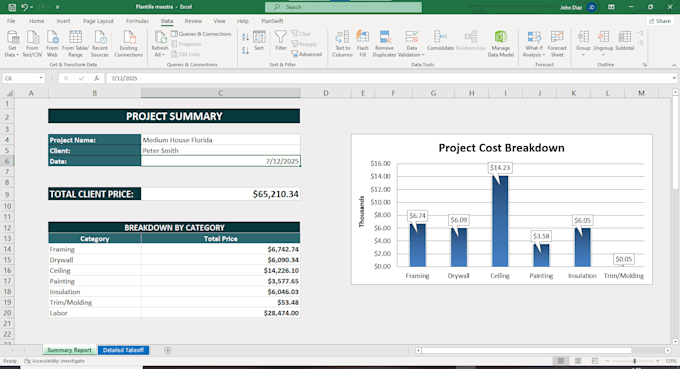The width and height of the screenshot is (680, 369).
Task: Sort descending Z to A
Action: tap(245, 50)
